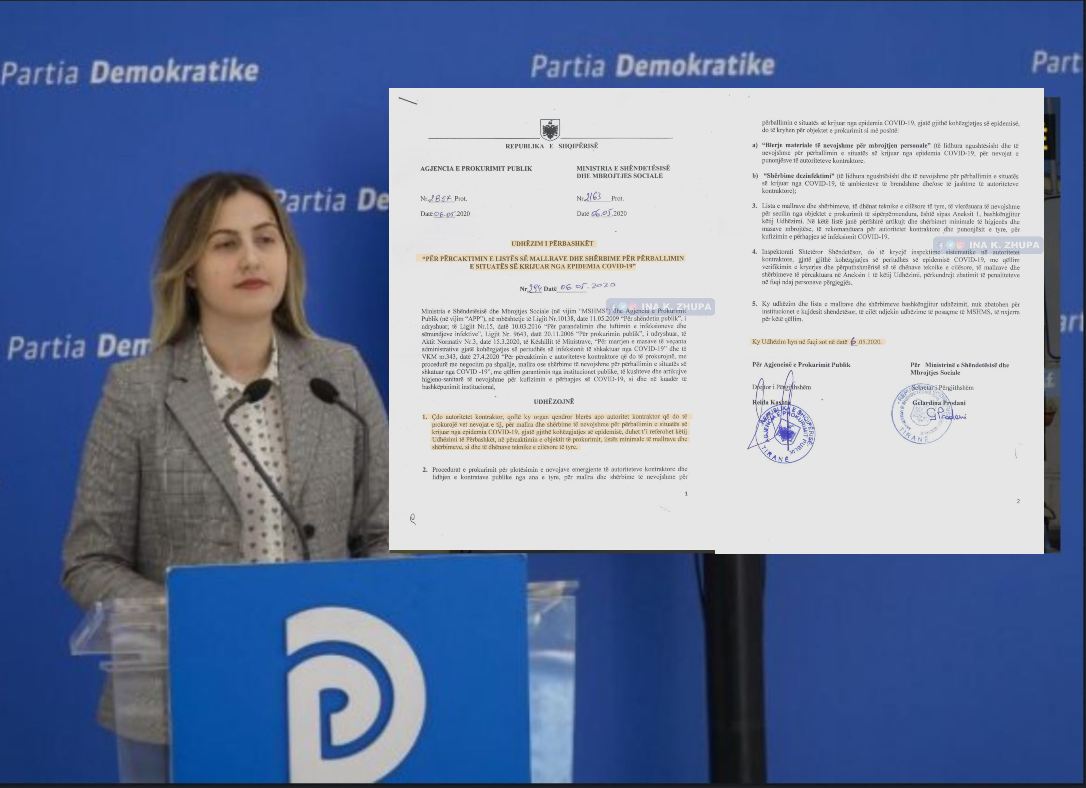Click "Për Ministrinë e Shëndetësisë dhe Mbrojtjes Sociale"
1086x788 pixels.
[959, 368]
